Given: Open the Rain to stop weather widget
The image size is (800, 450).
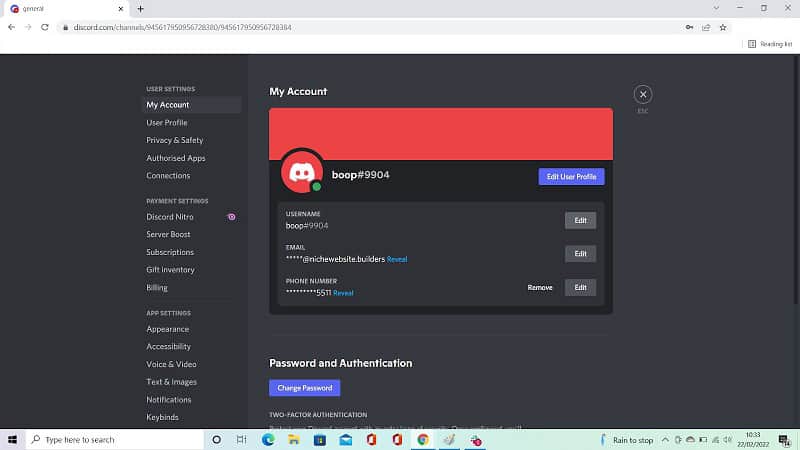Looking at the screenshot, I should (x=627, y=440).
